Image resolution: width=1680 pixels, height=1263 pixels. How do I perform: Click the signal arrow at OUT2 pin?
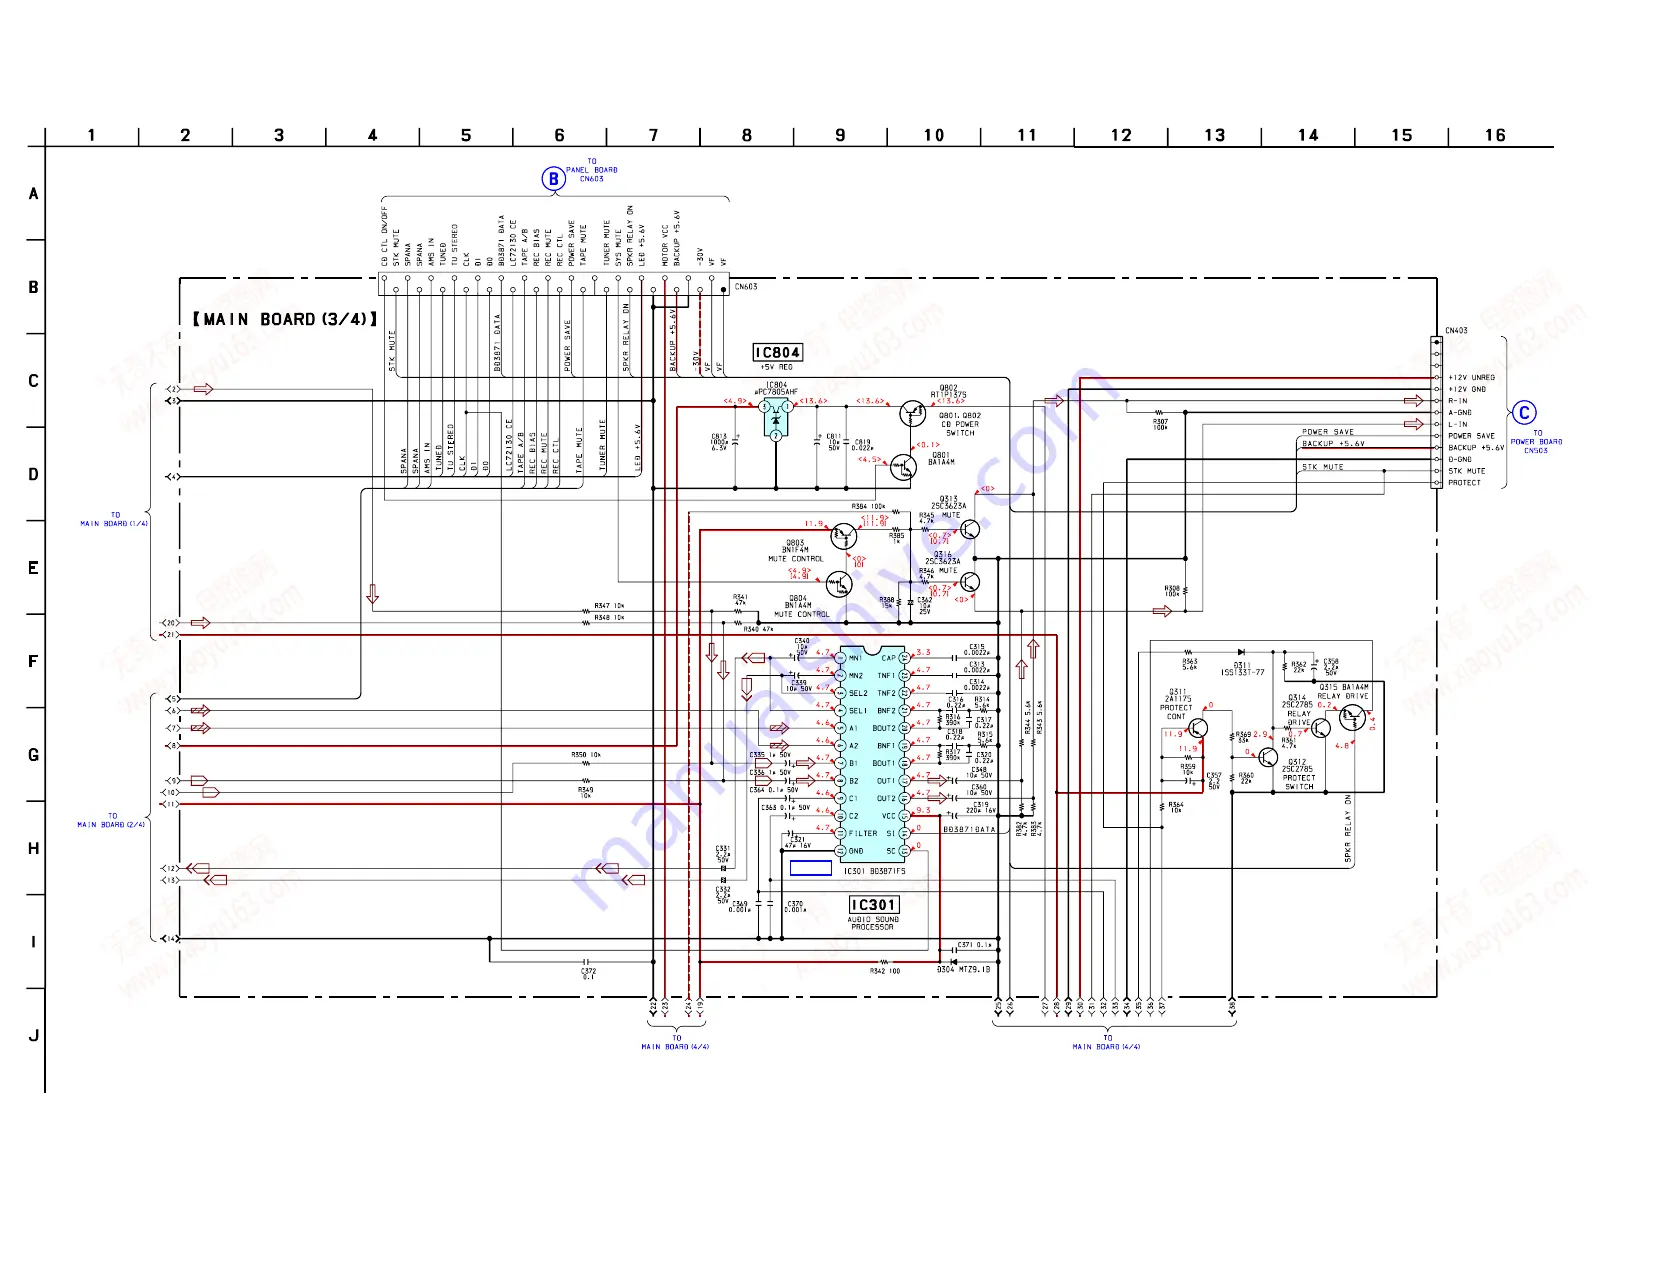[x=937, y=798]
